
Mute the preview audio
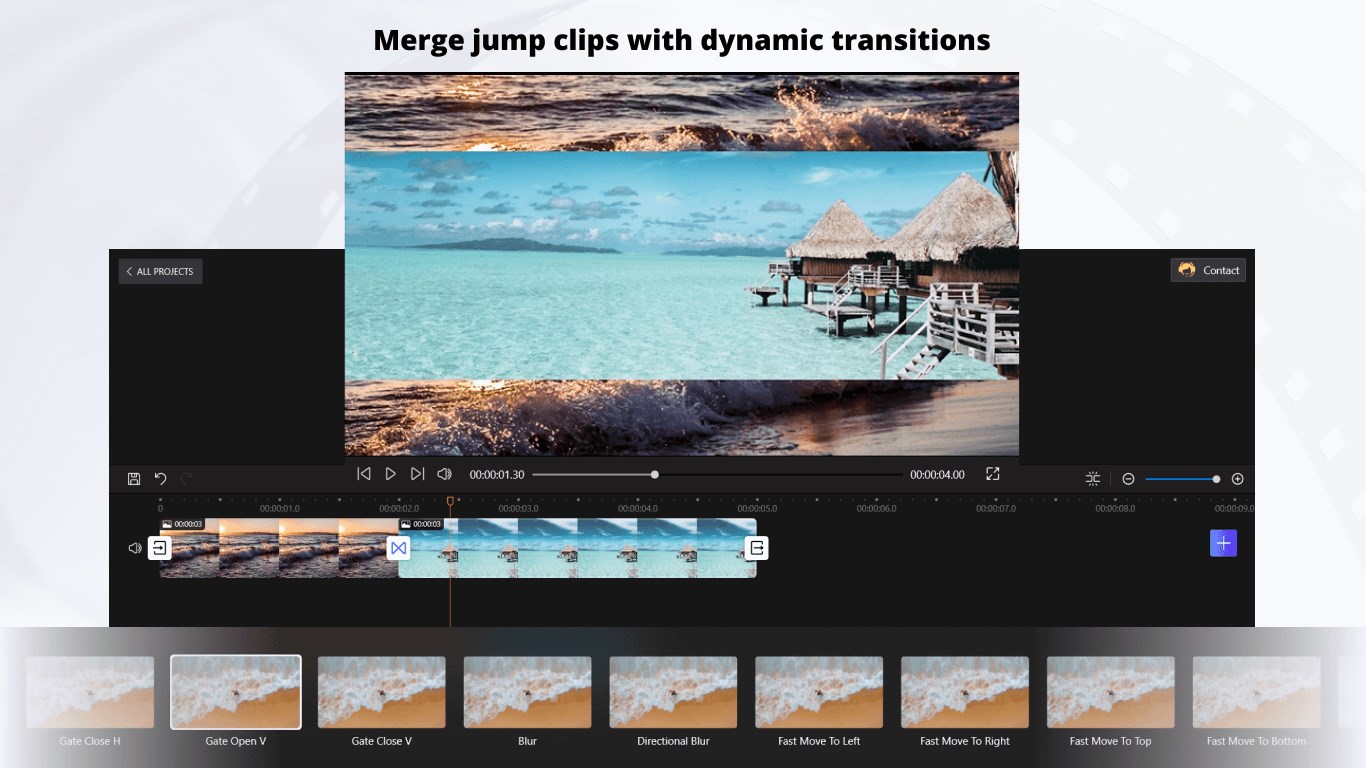(444, 473)
